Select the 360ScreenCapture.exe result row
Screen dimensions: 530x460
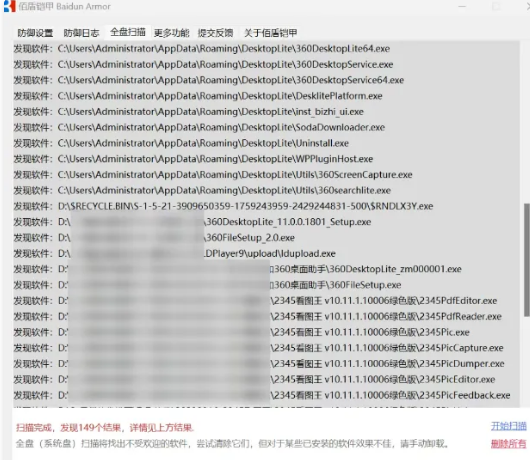(266, 175)
